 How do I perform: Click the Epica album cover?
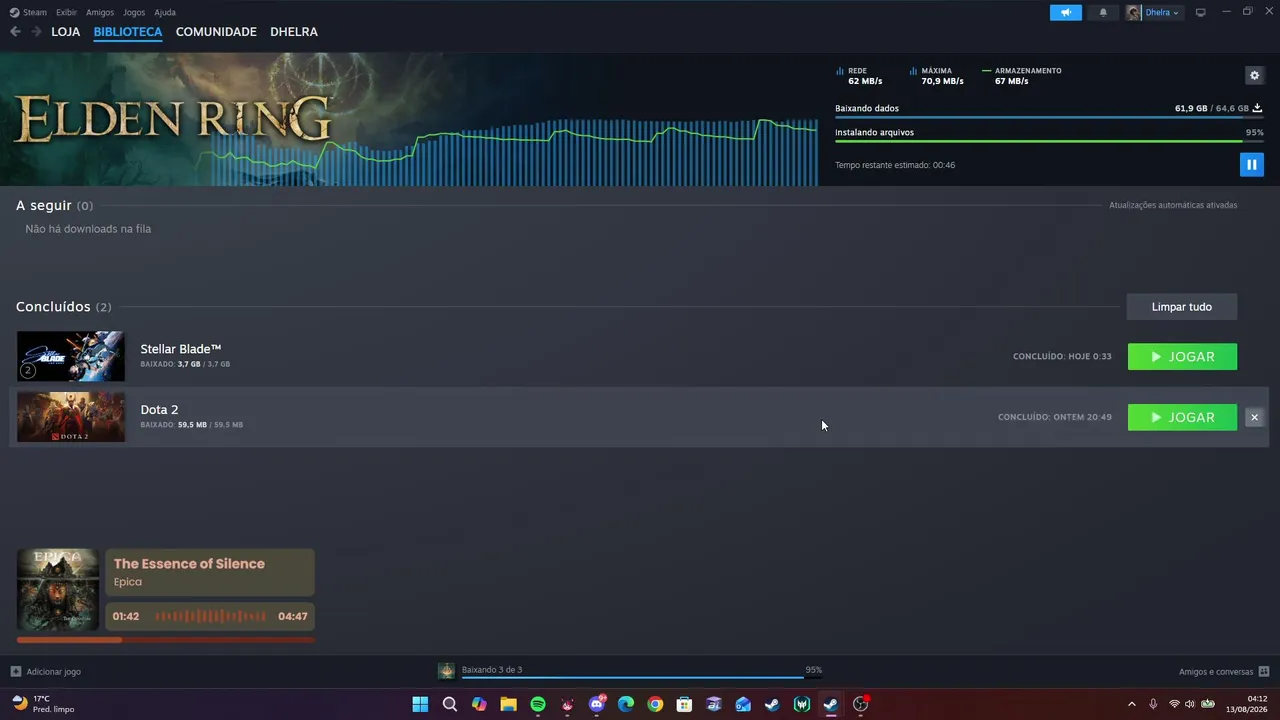coord(58,589)
